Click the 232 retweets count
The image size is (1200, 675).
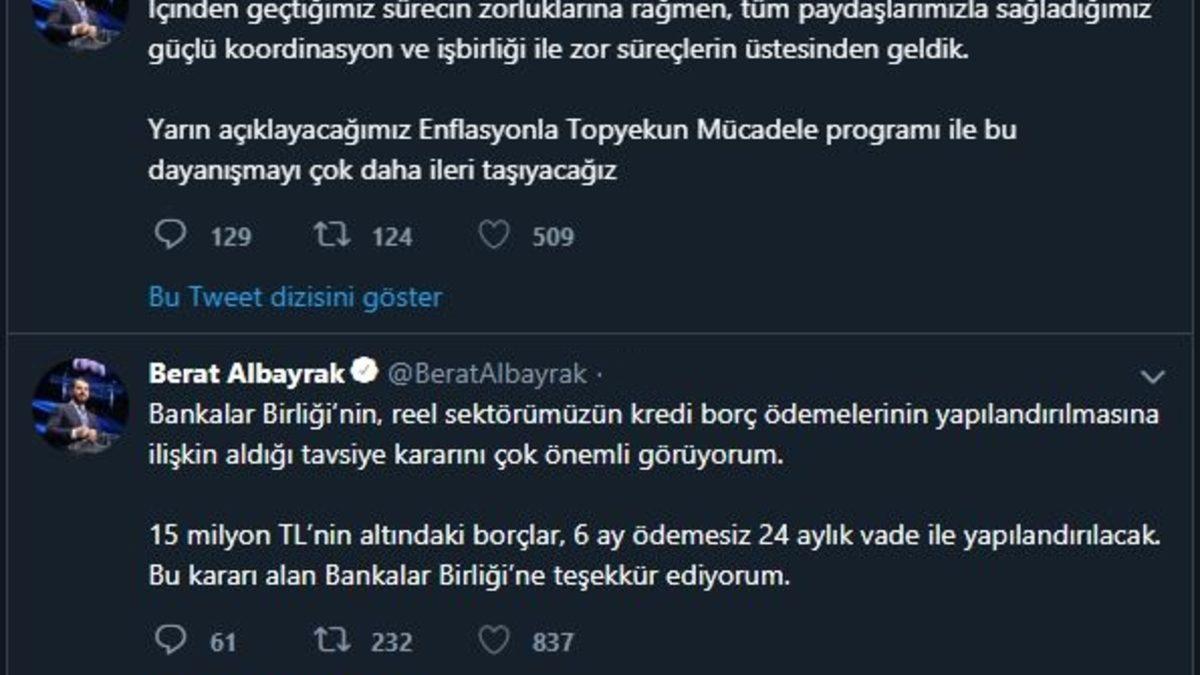[392, 641]
